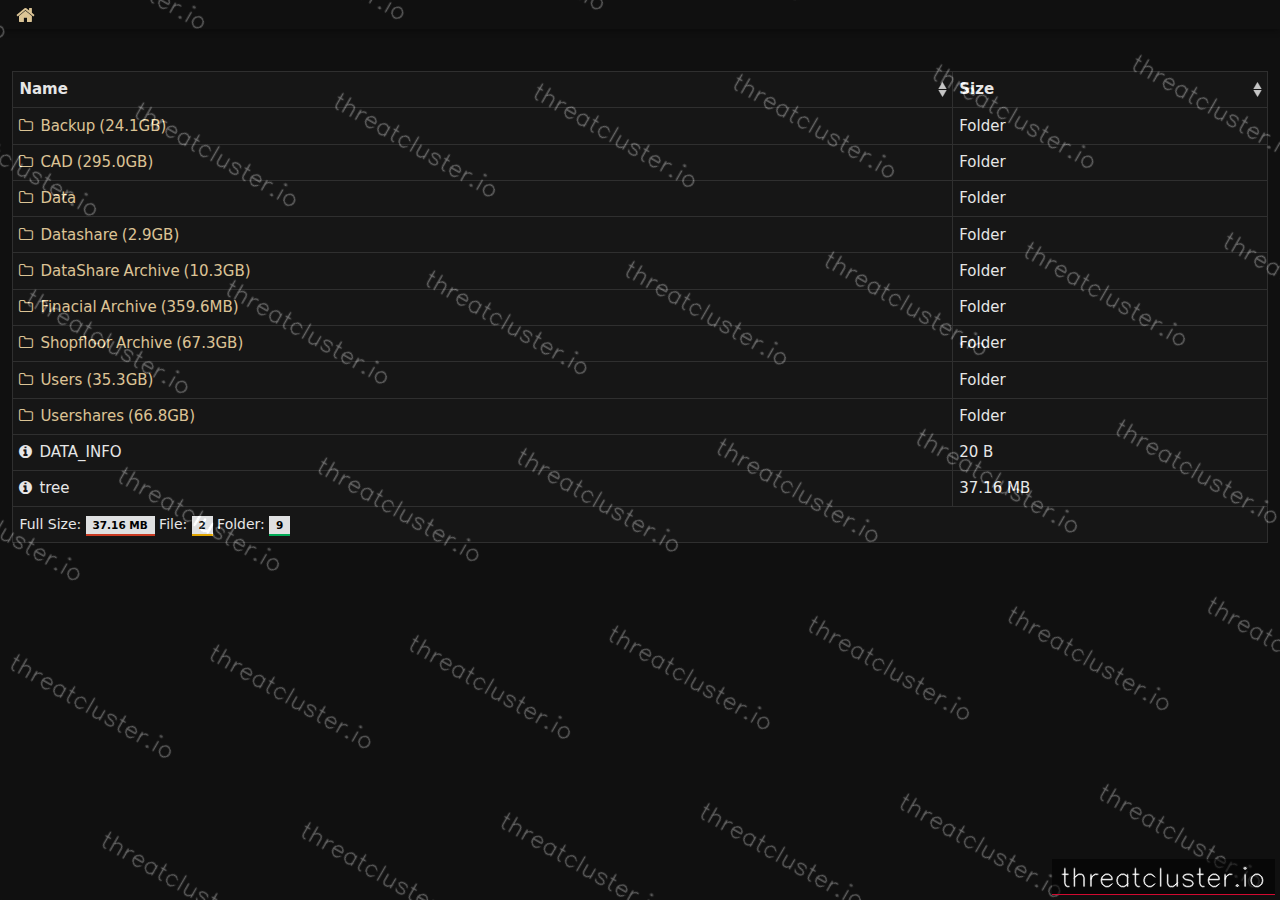Open Shopfloor Archive (67.3GB) folder
Image resolution: width=1280 pixels, height=900 pixels.
pyautogui.click(x=142, y=343)
